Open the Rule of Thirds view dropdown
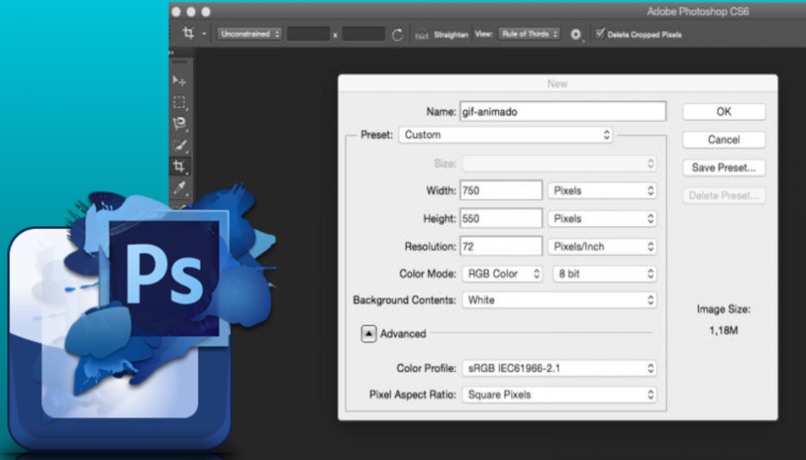Screen dimensions: 806x460 point(530,34)
